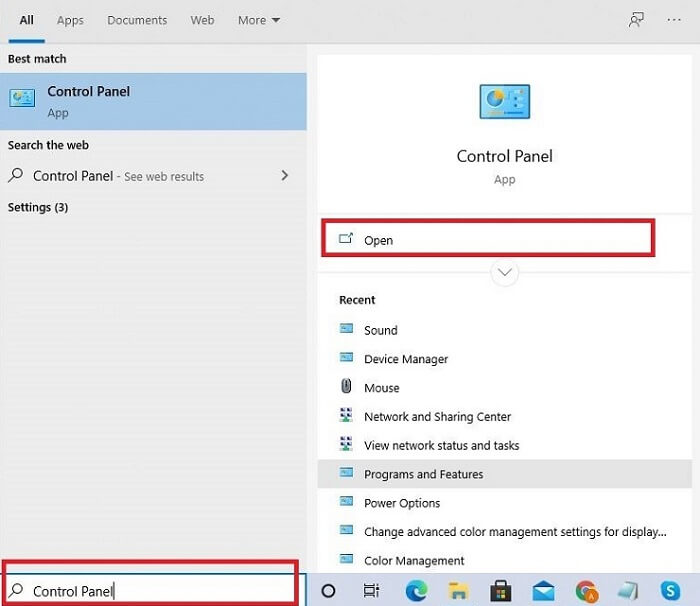
Task: Click the Task View taskbar icon
Action: pos(371,590)
